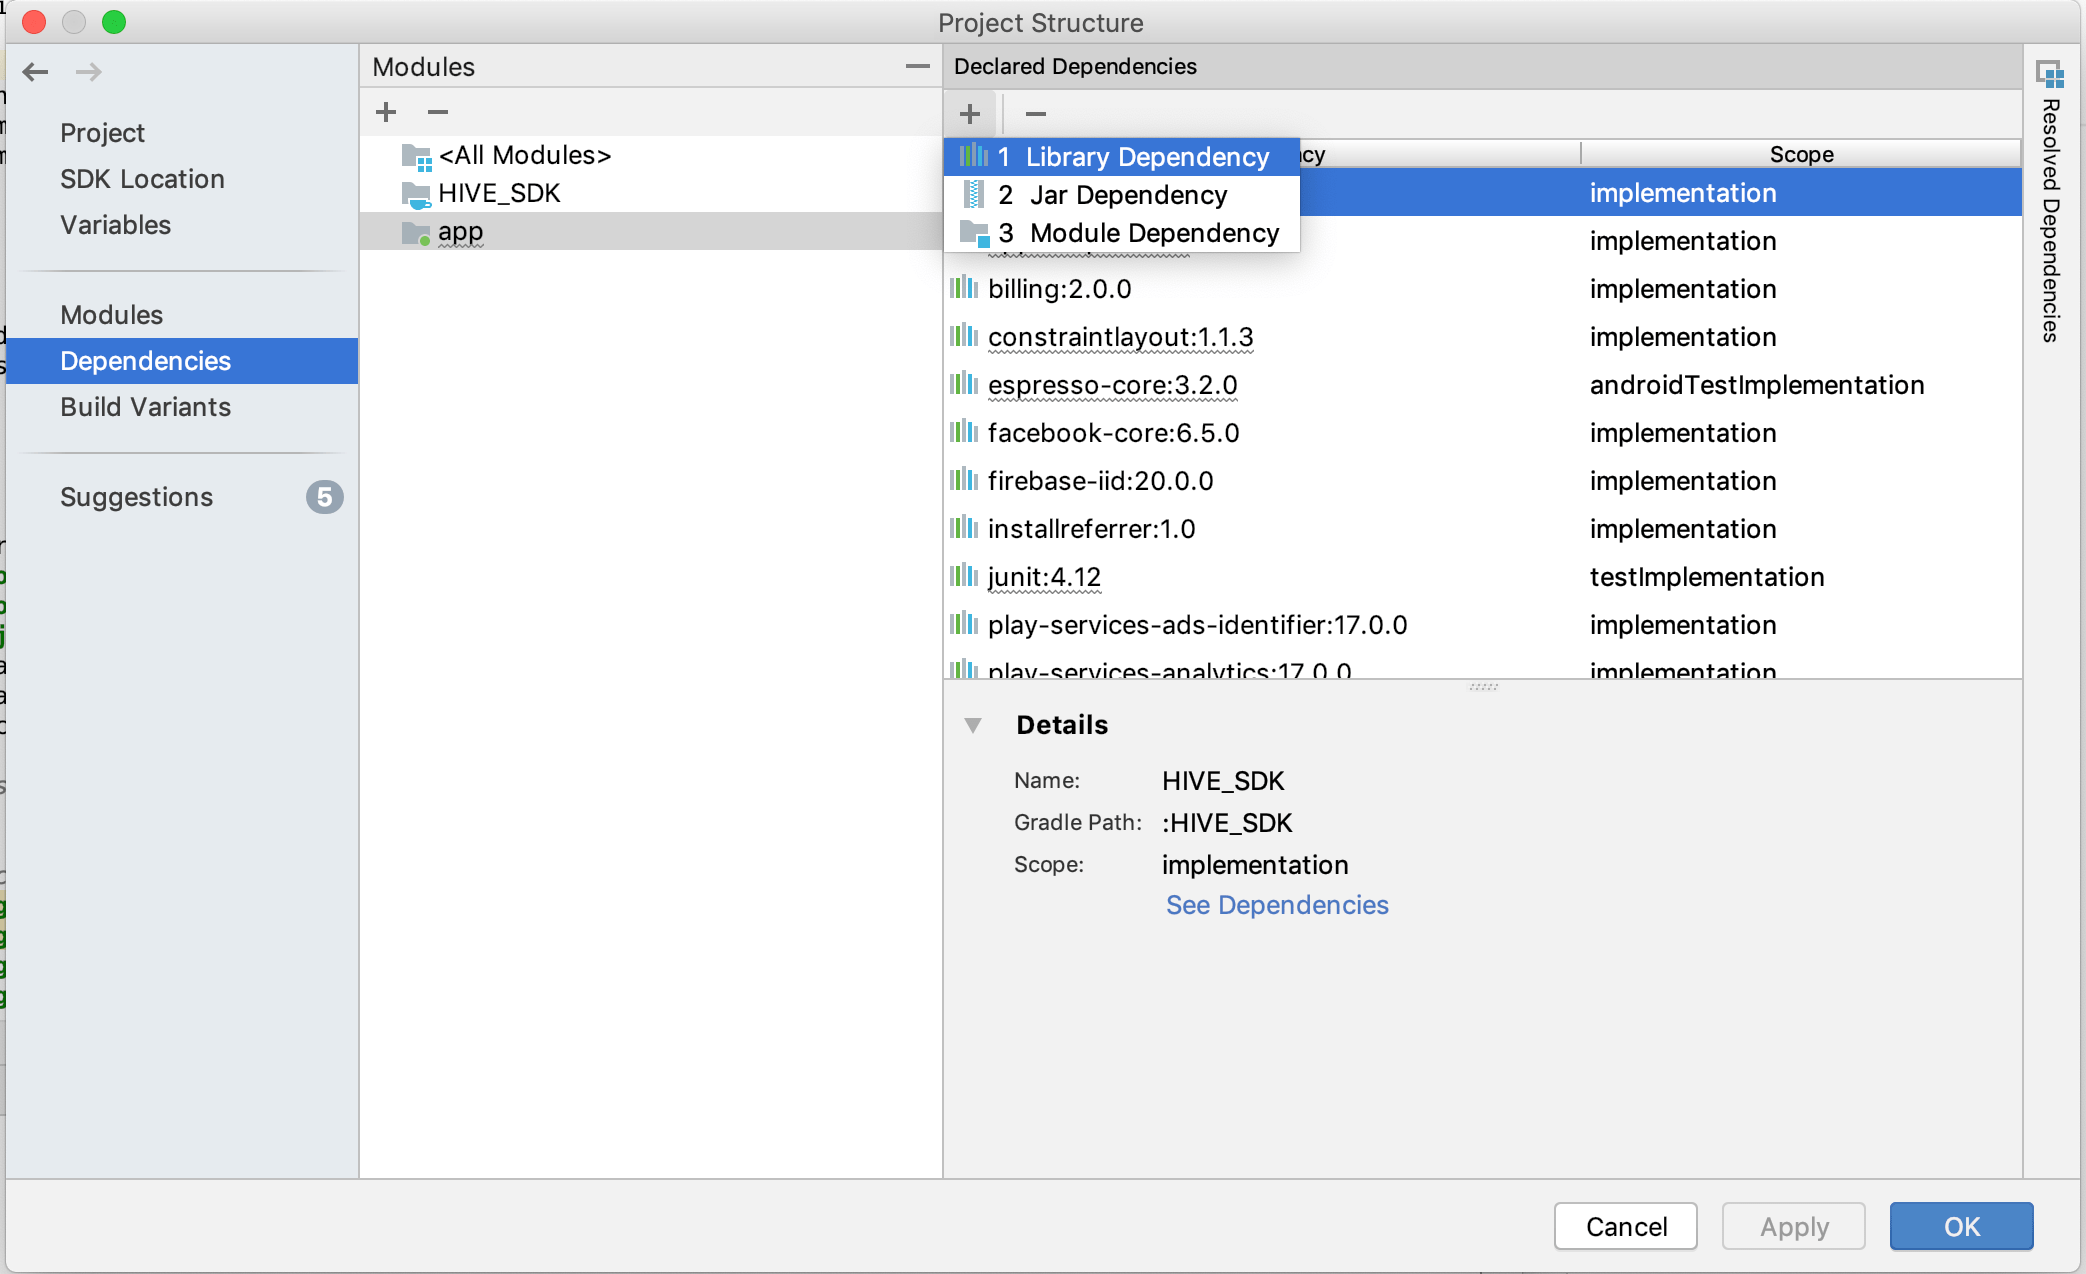Open the See Dependencies link
The height and width of the screenshot is (1274, 2086).
(x=1276, y=905)
